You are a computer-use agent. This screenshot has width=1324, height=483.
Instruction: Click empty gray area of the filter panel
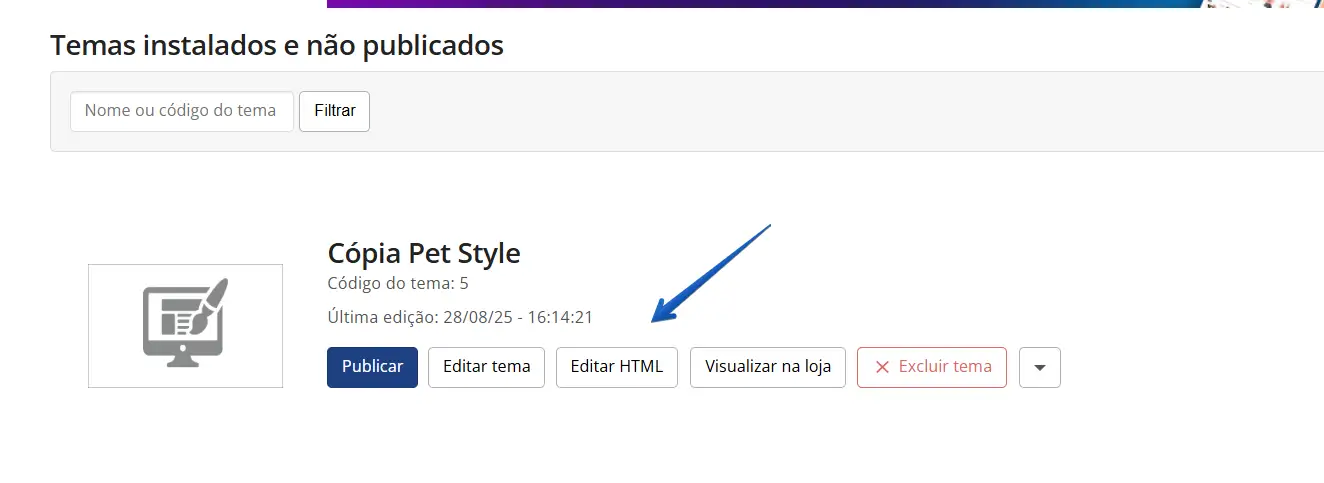tap(800, 111)
